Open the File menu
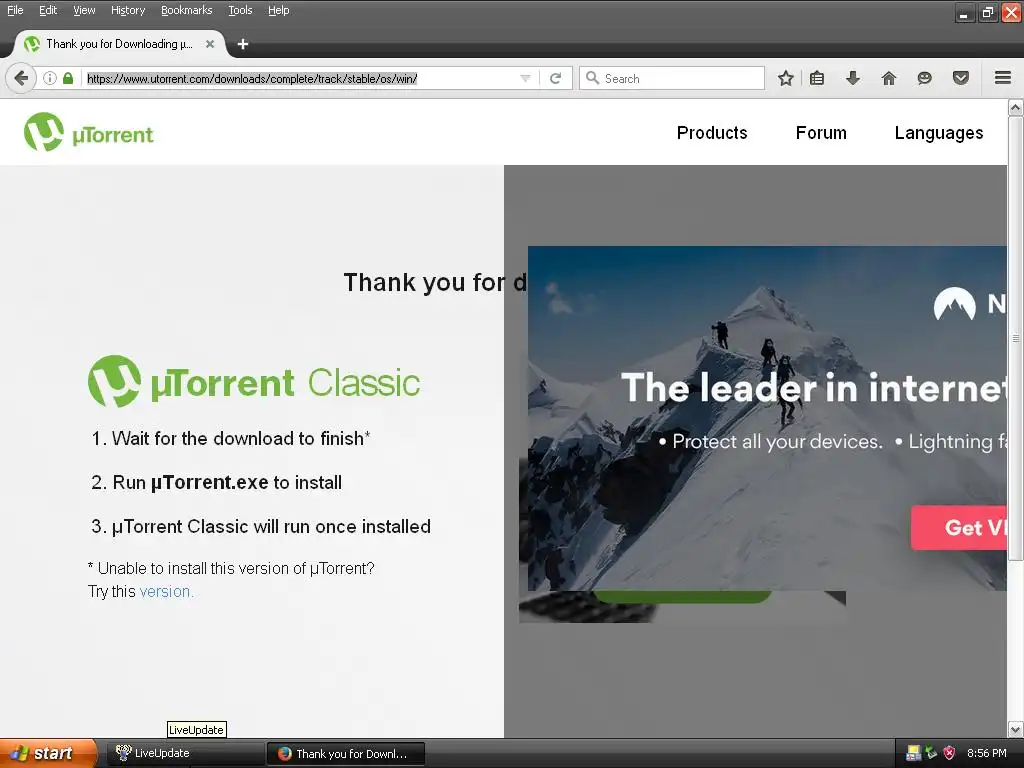 [15, 10]
